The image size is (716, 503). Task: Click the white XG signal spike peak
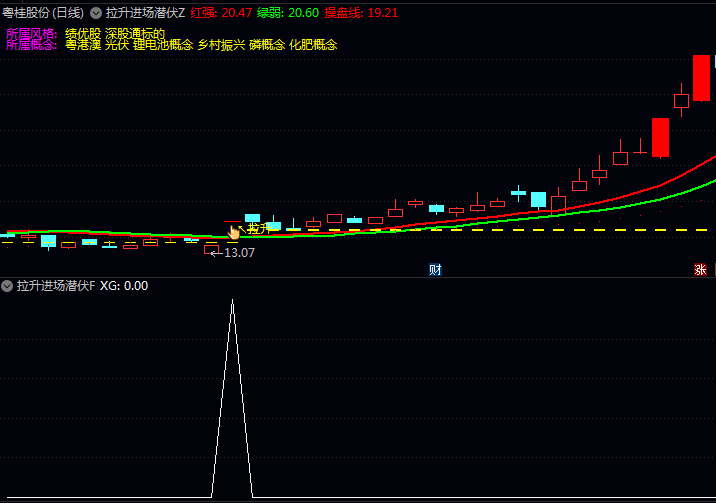click(232, 301)
